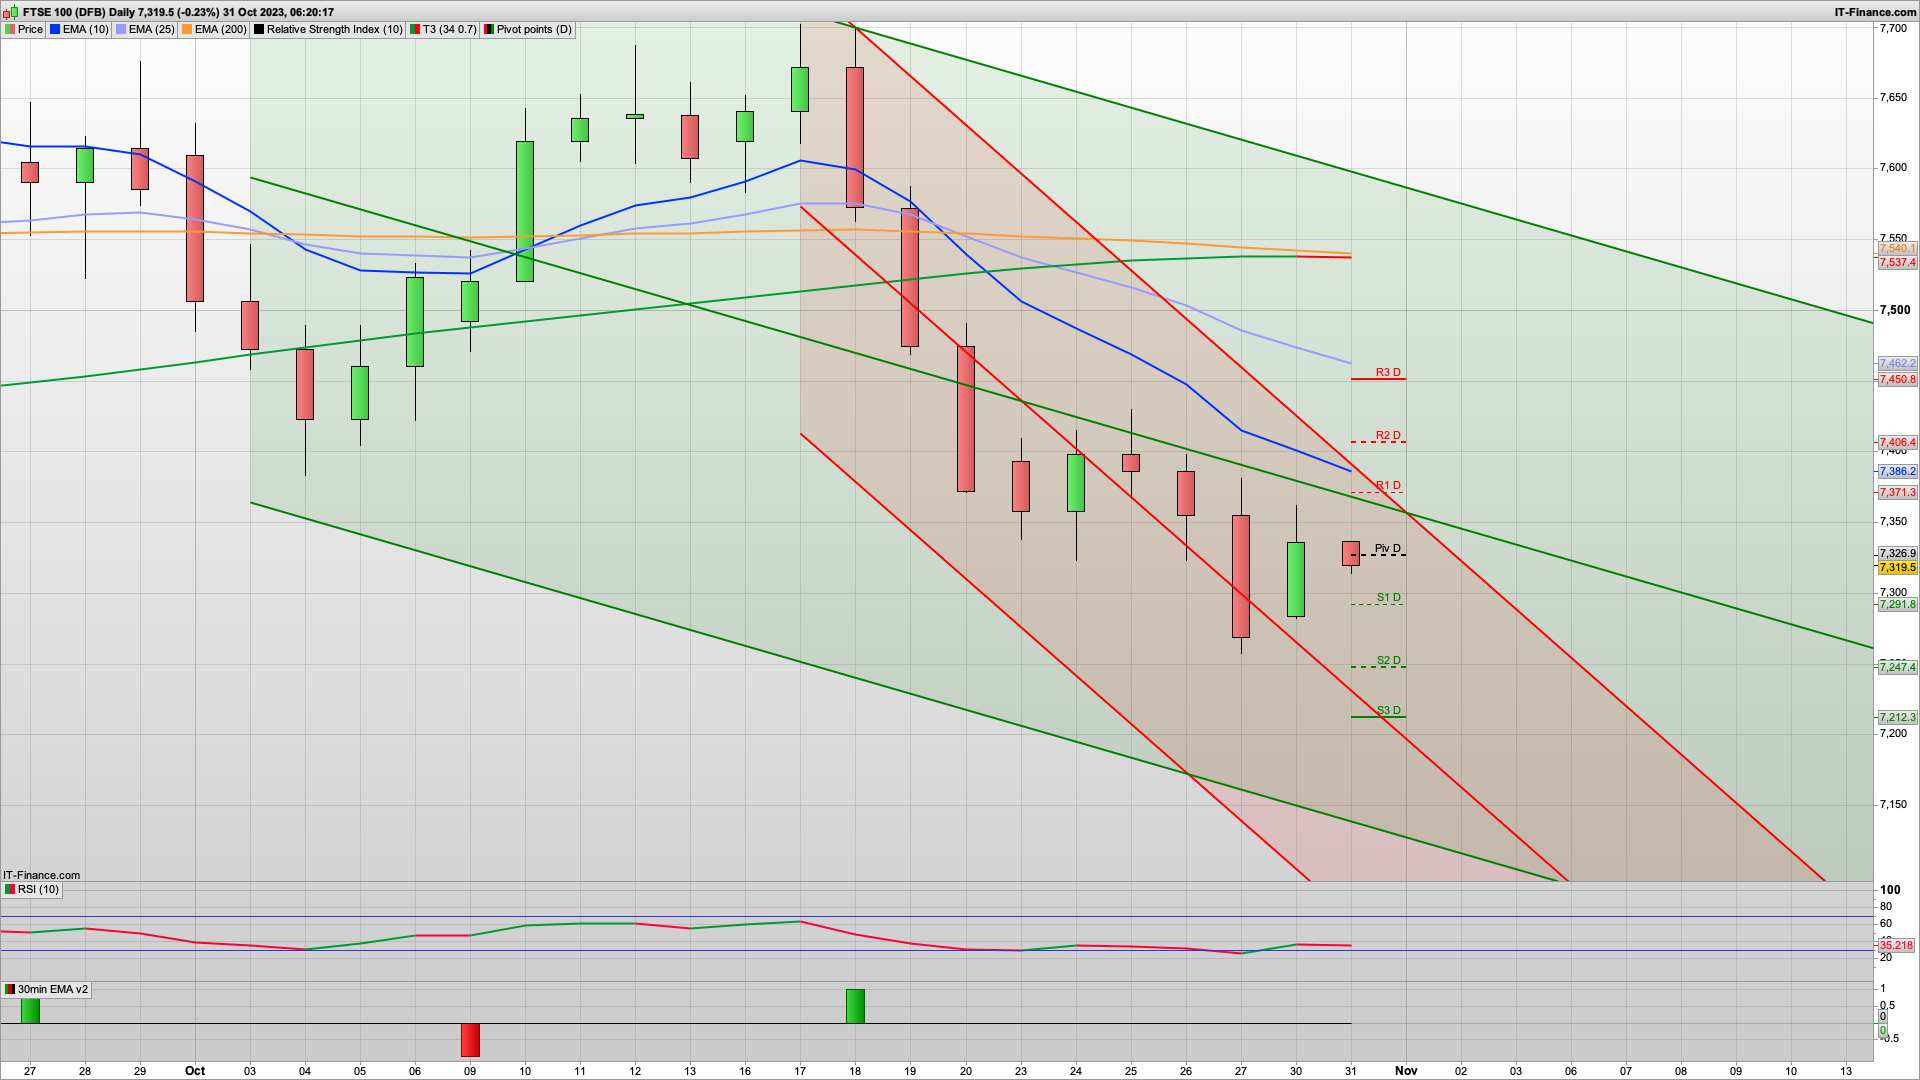Click the green 30min EMA bar at 18 Oct
Viewport: 1920px width, 1080px height.
855,1006
